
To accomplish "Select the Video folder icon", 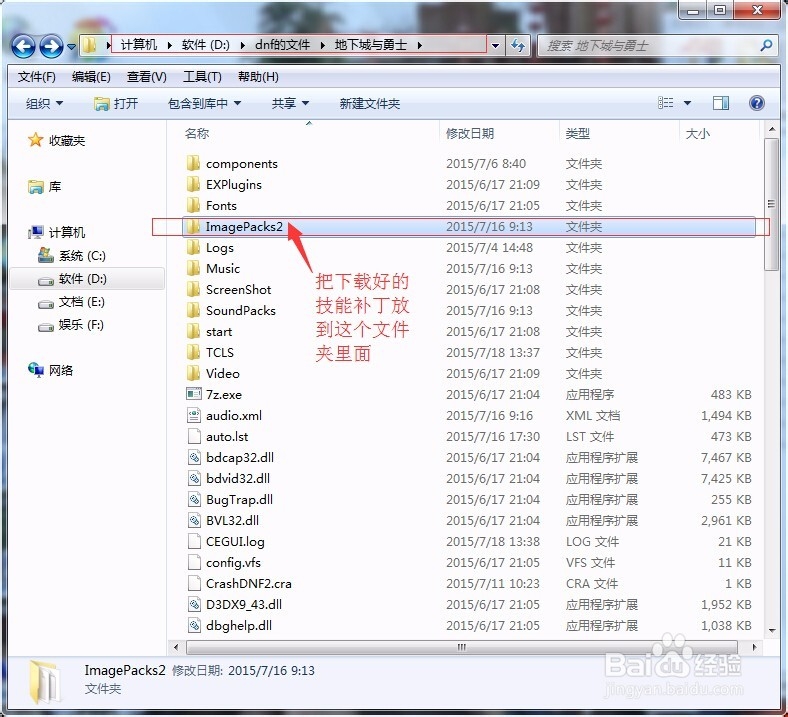I will click(x=193, y=373).
